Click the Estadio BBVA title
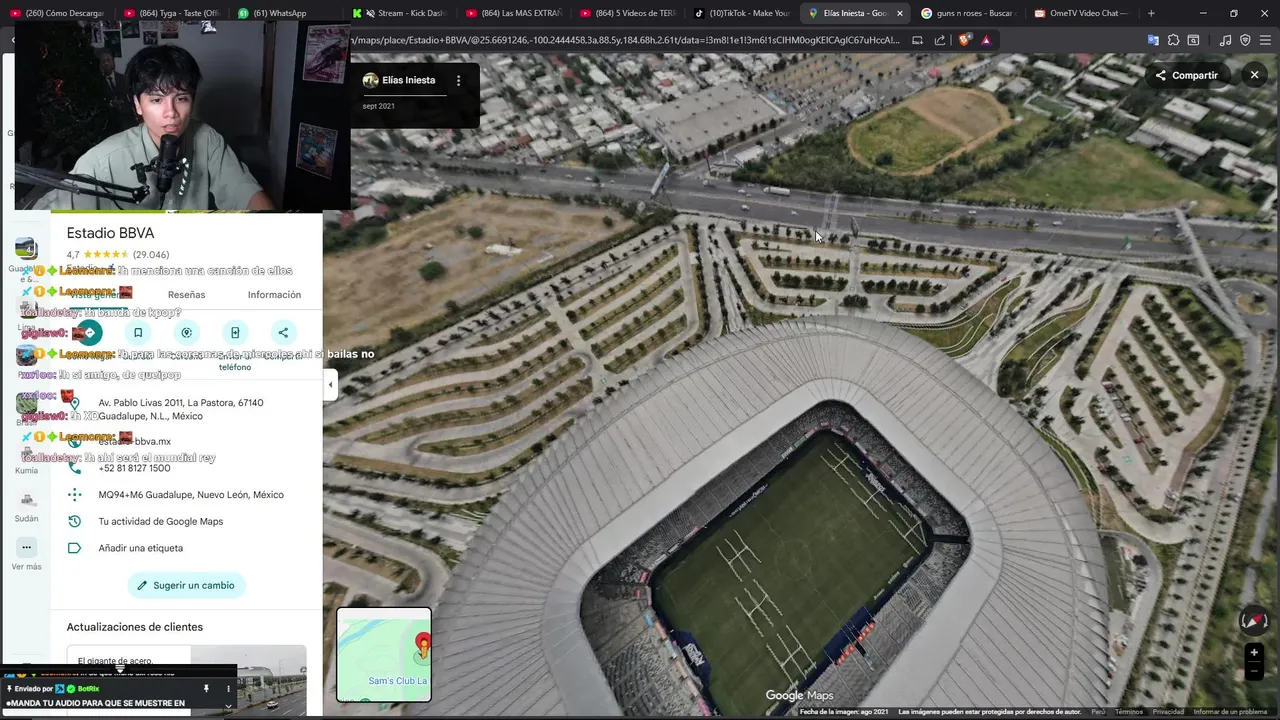Image resolution: width=1280 pixels, height=720 pixels. click(x=110, y=233)
